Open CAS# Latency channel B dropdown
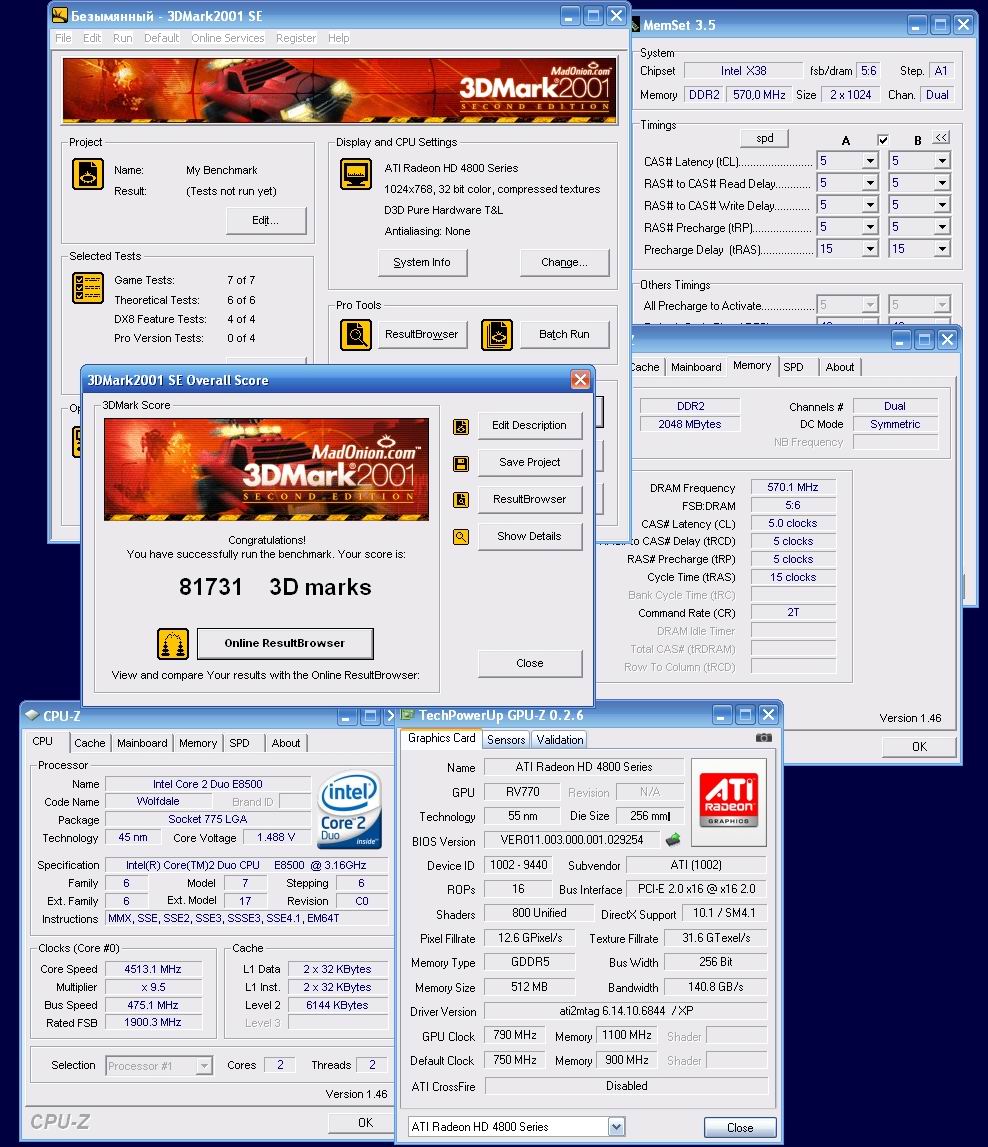 pyautogui.click(x=942, y=161)
